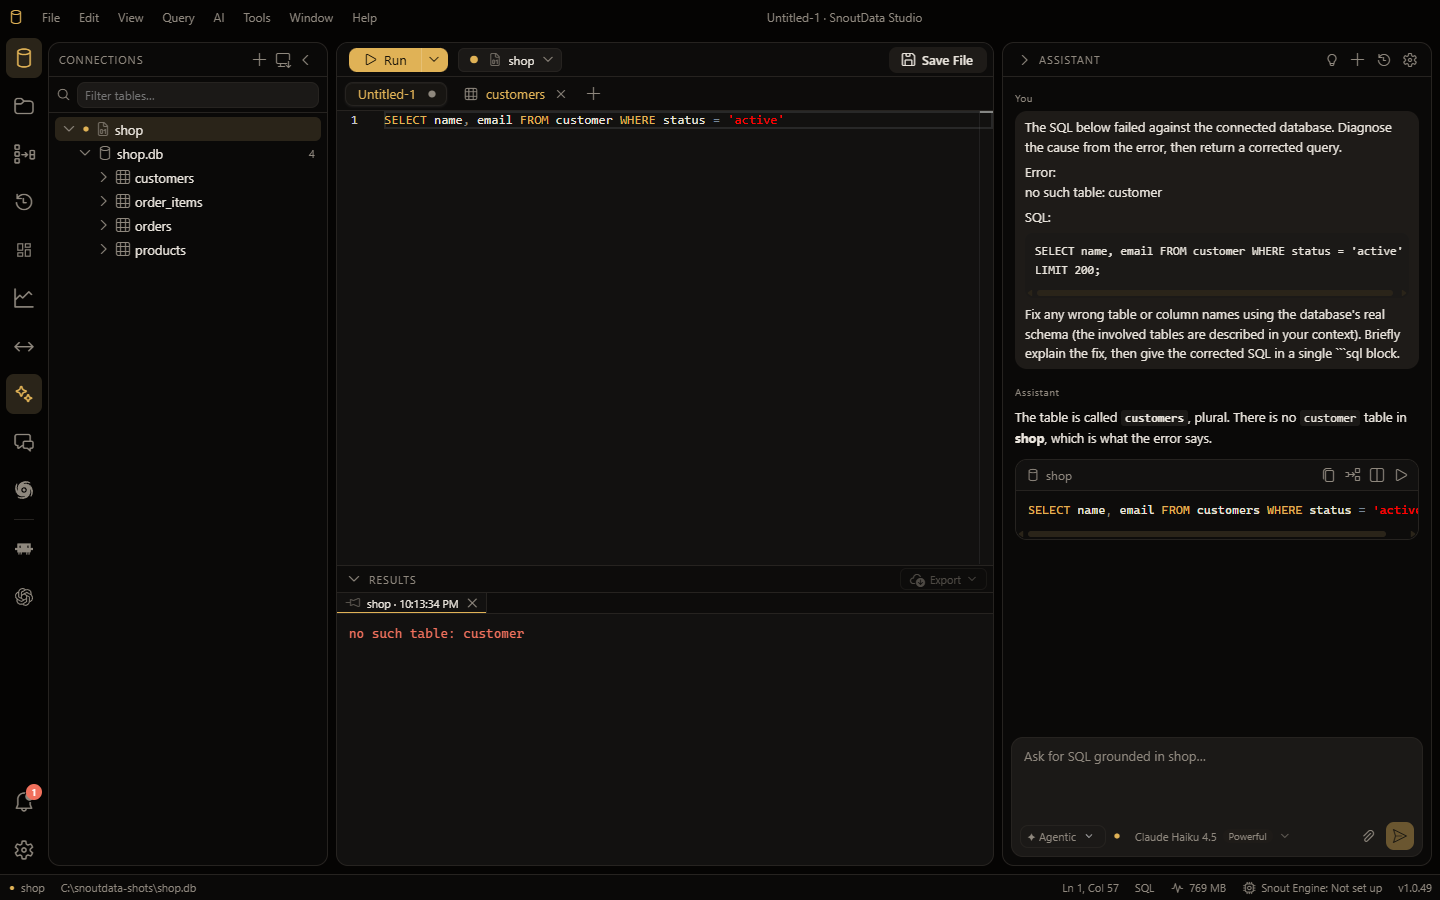This screenshot has height=900, width=1440.
Task: Open the Run button dropdown arrow
Action: (434, 60)
